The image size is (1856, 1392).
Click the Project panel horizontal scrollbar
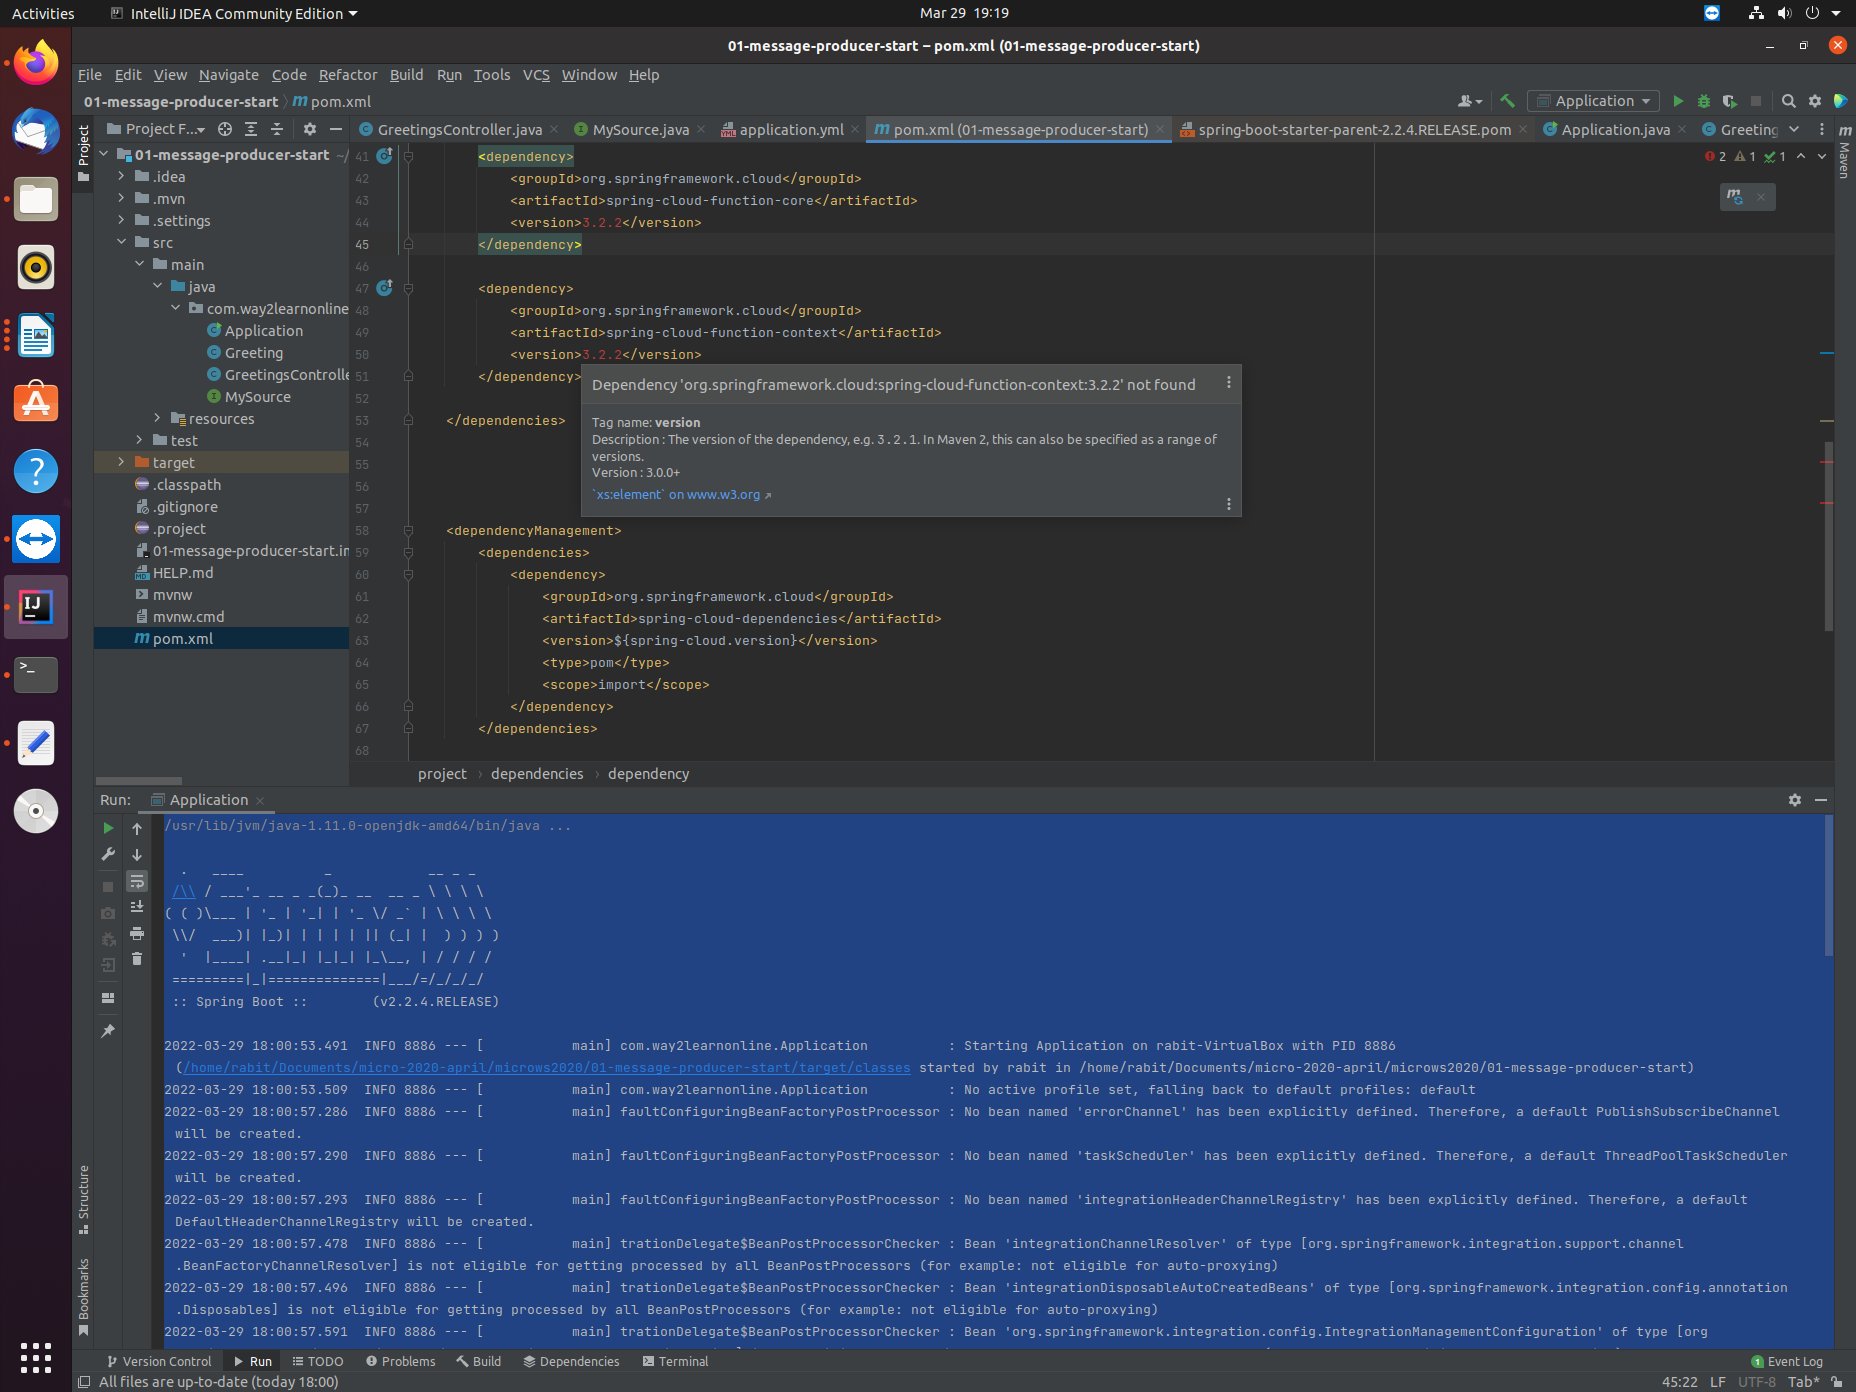click(139, 781)
